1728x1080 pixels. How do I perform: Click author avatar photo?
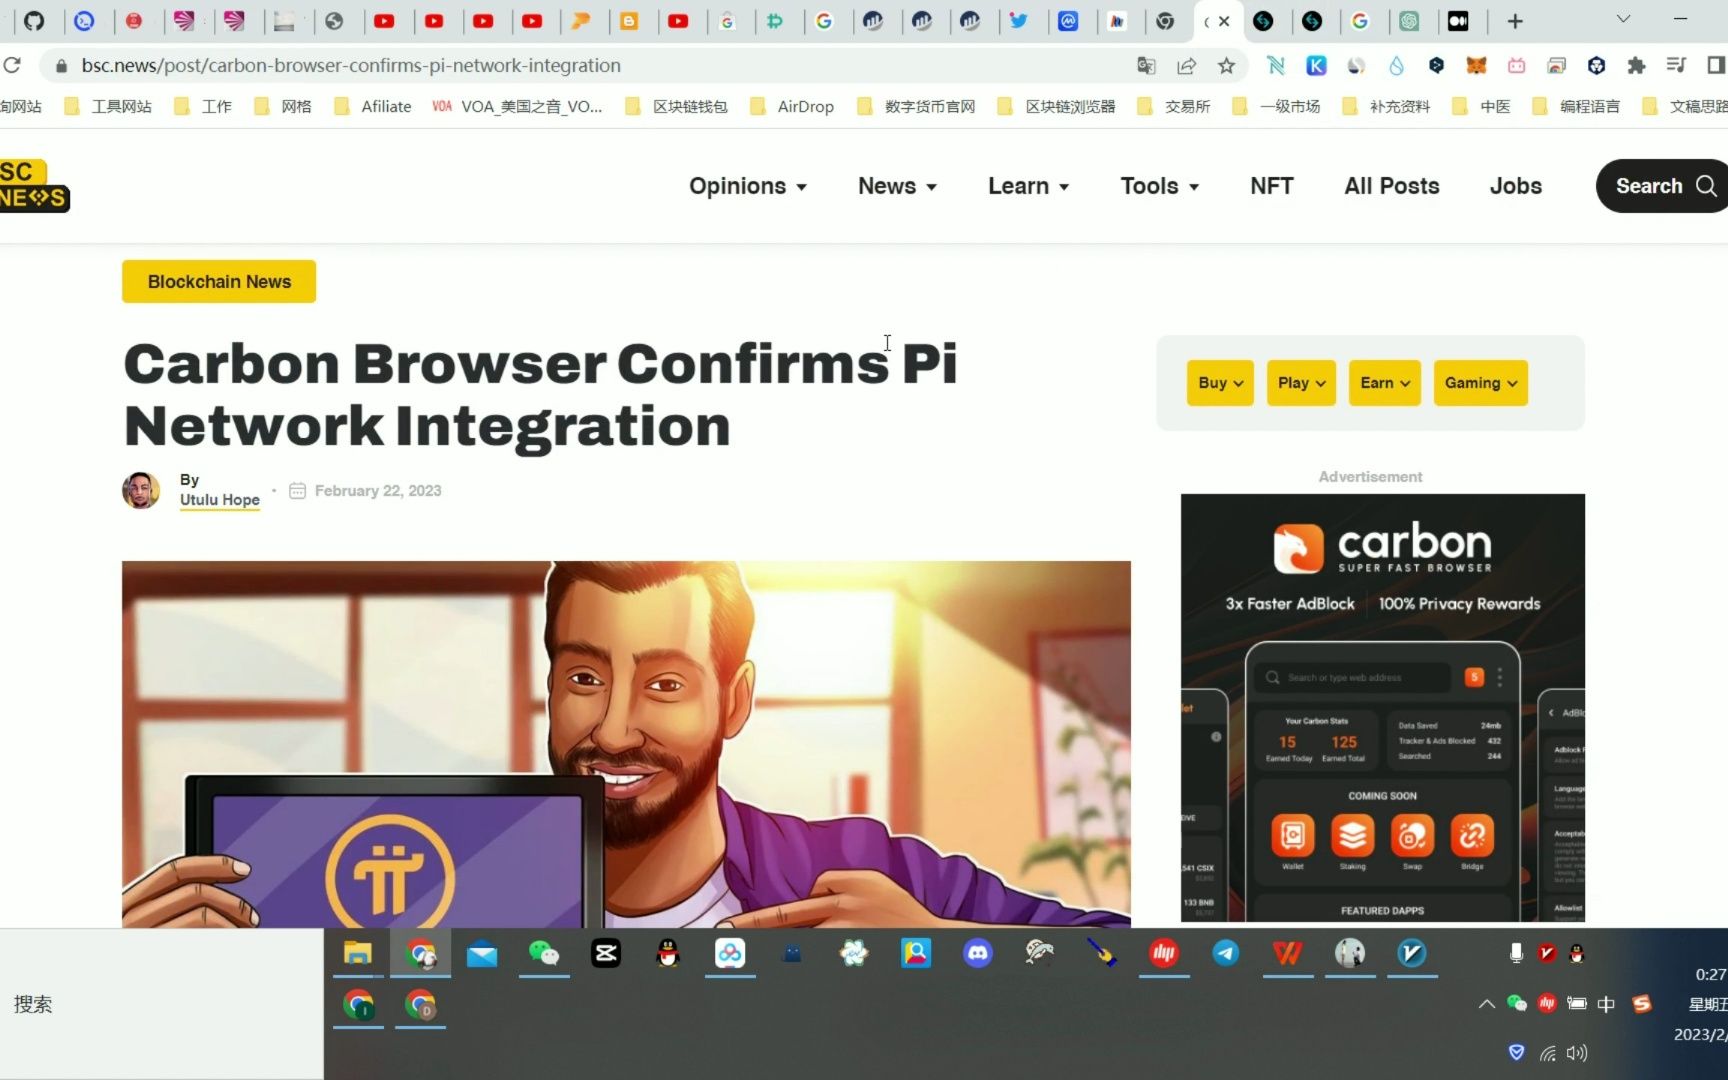[141, 490]
